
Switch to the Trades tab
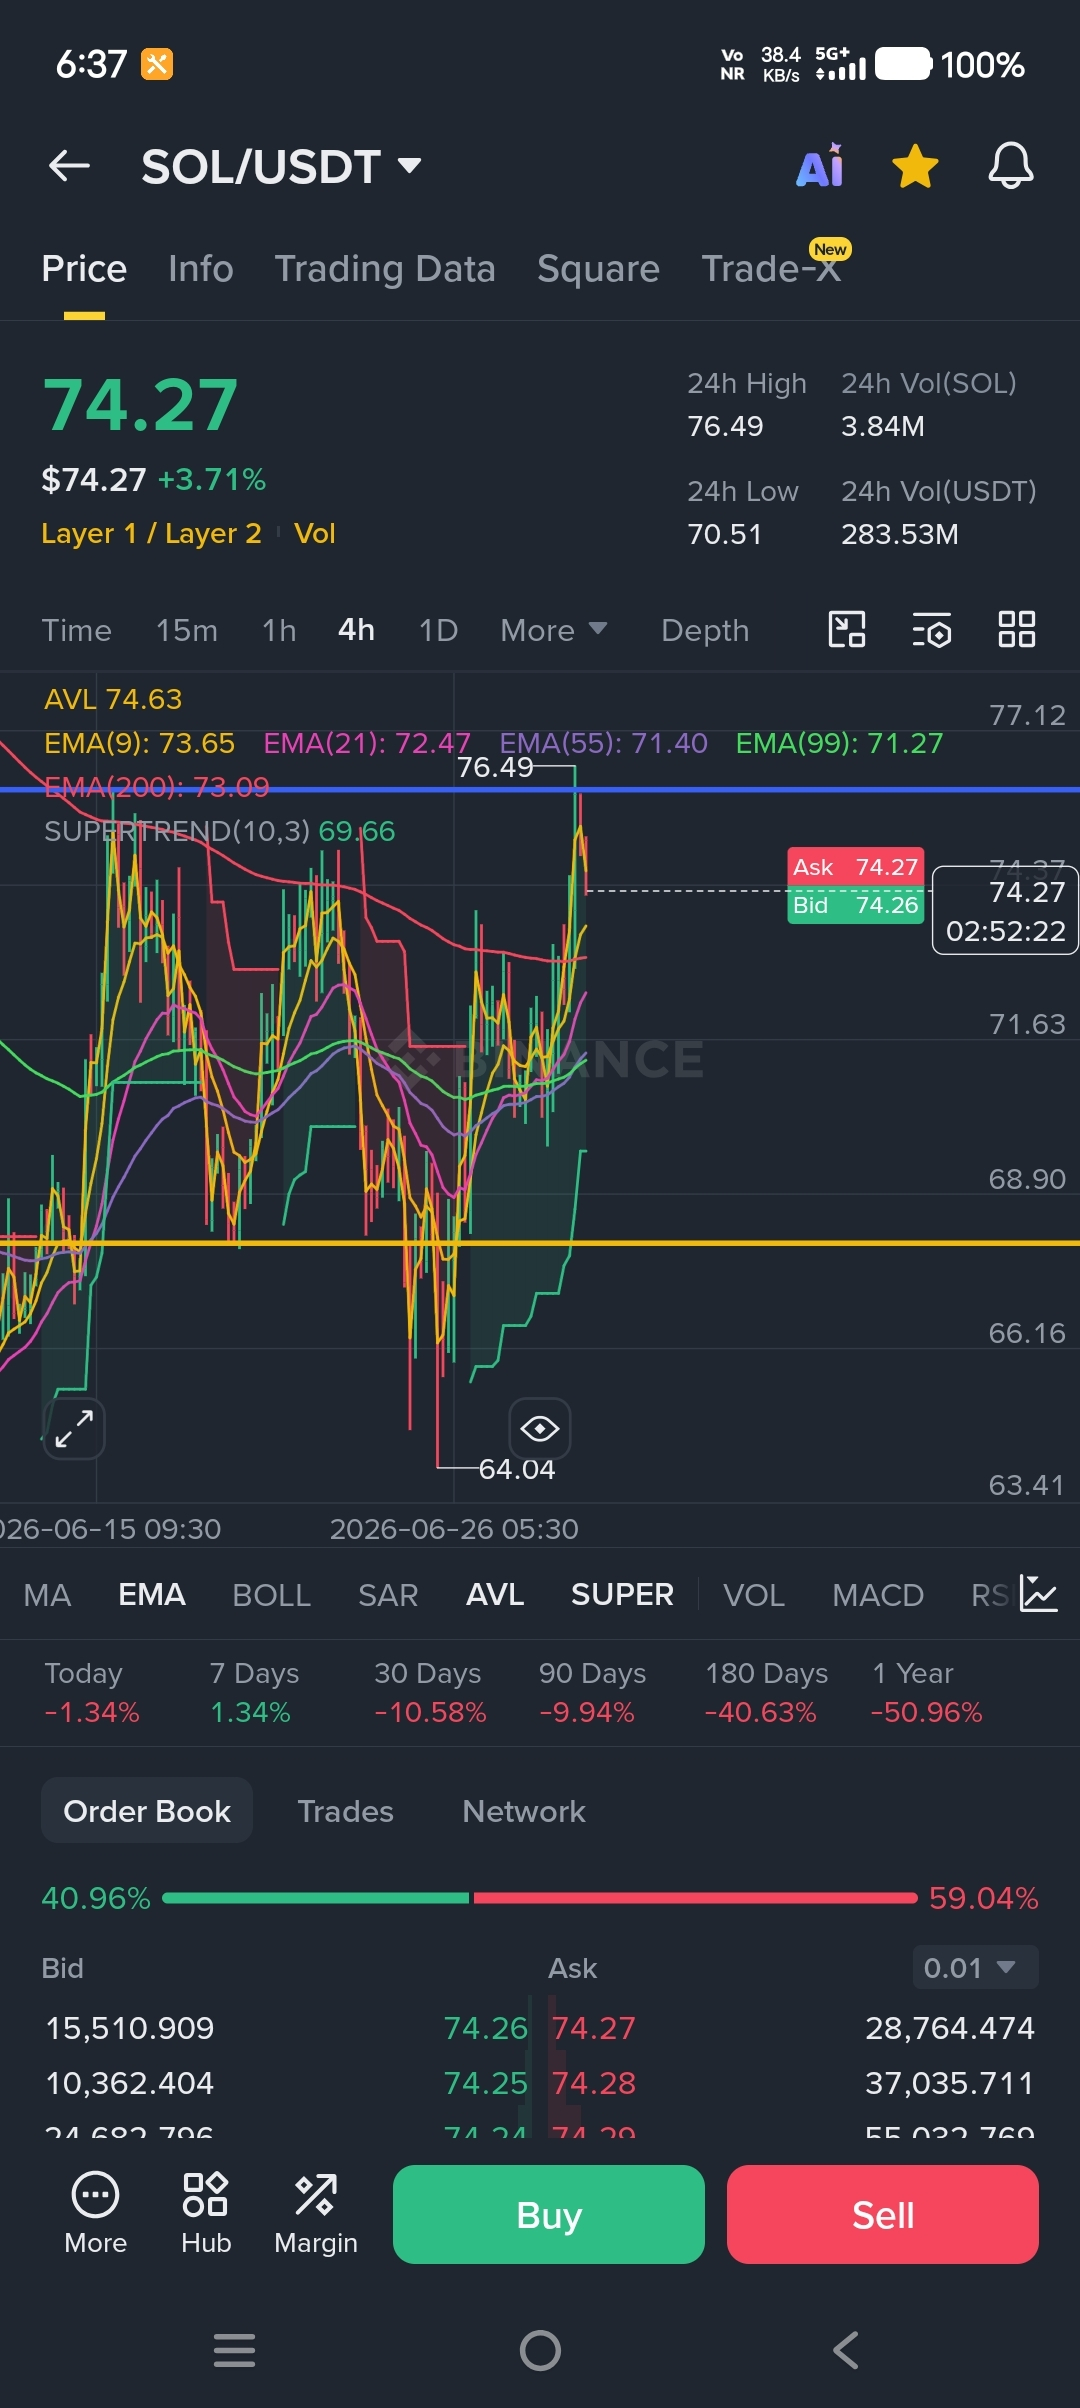pyautogui.click(x=346, y=1811)
